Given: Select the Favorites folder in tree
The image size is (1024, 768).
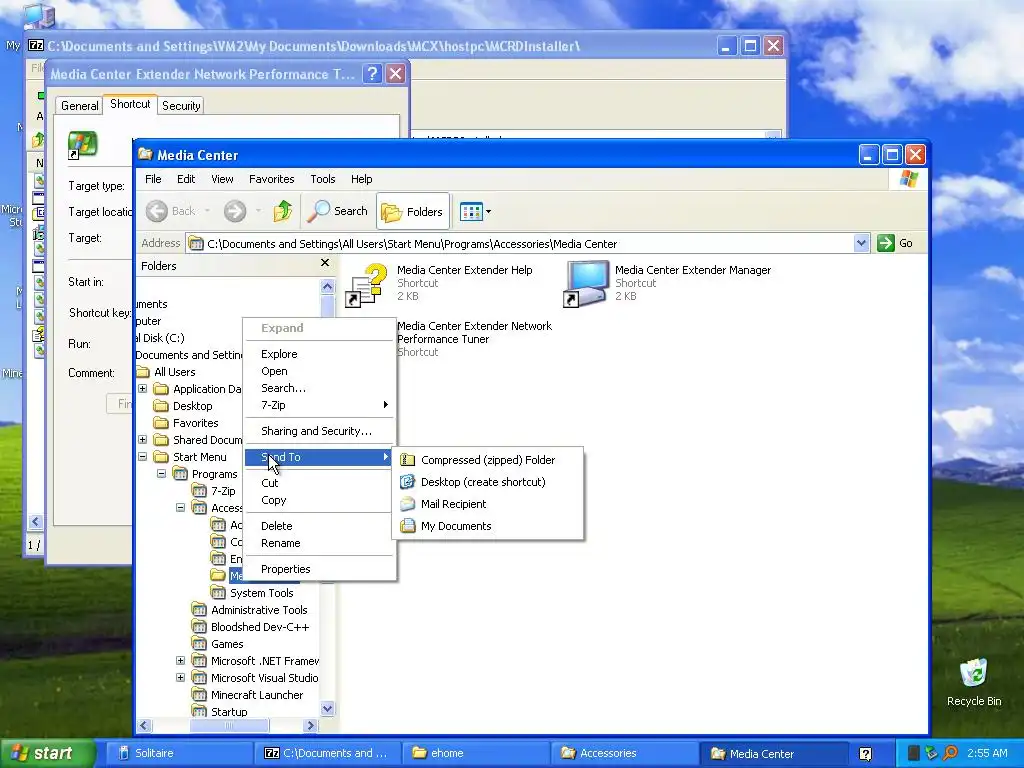Looking at the screenshot, I should 195,423.
